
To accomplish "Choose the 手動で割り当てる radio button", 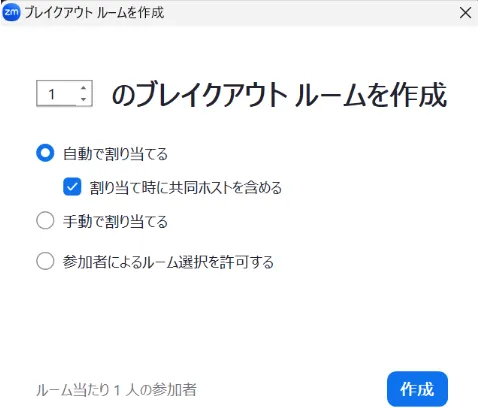I will pos(45,220).
